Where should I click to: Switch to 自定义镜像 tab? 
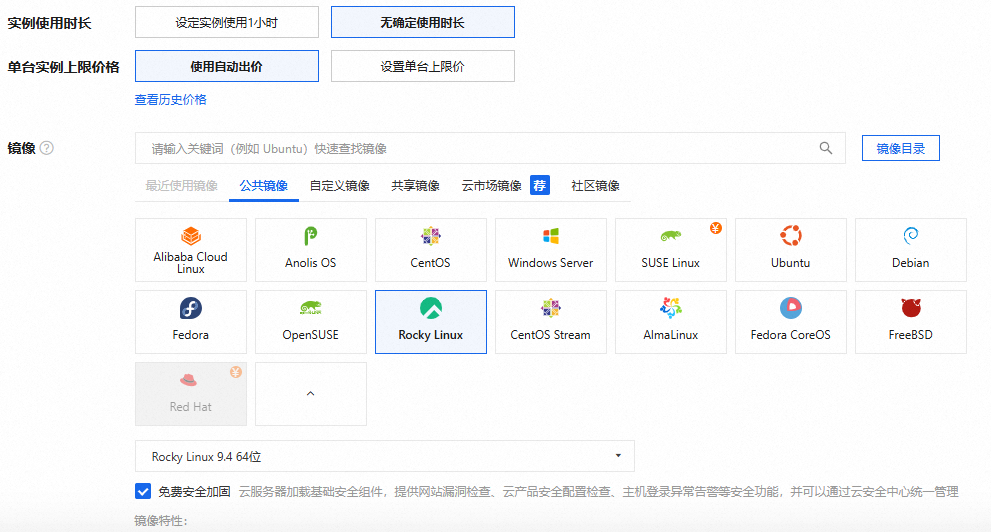339,186
